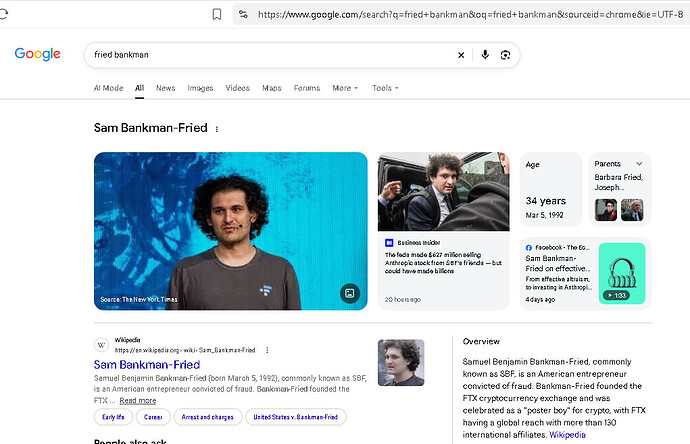This screenshot has width=690, height=444.
Task: Click the United States v. Bankman-Fried chip
Action: click(295, 417)
